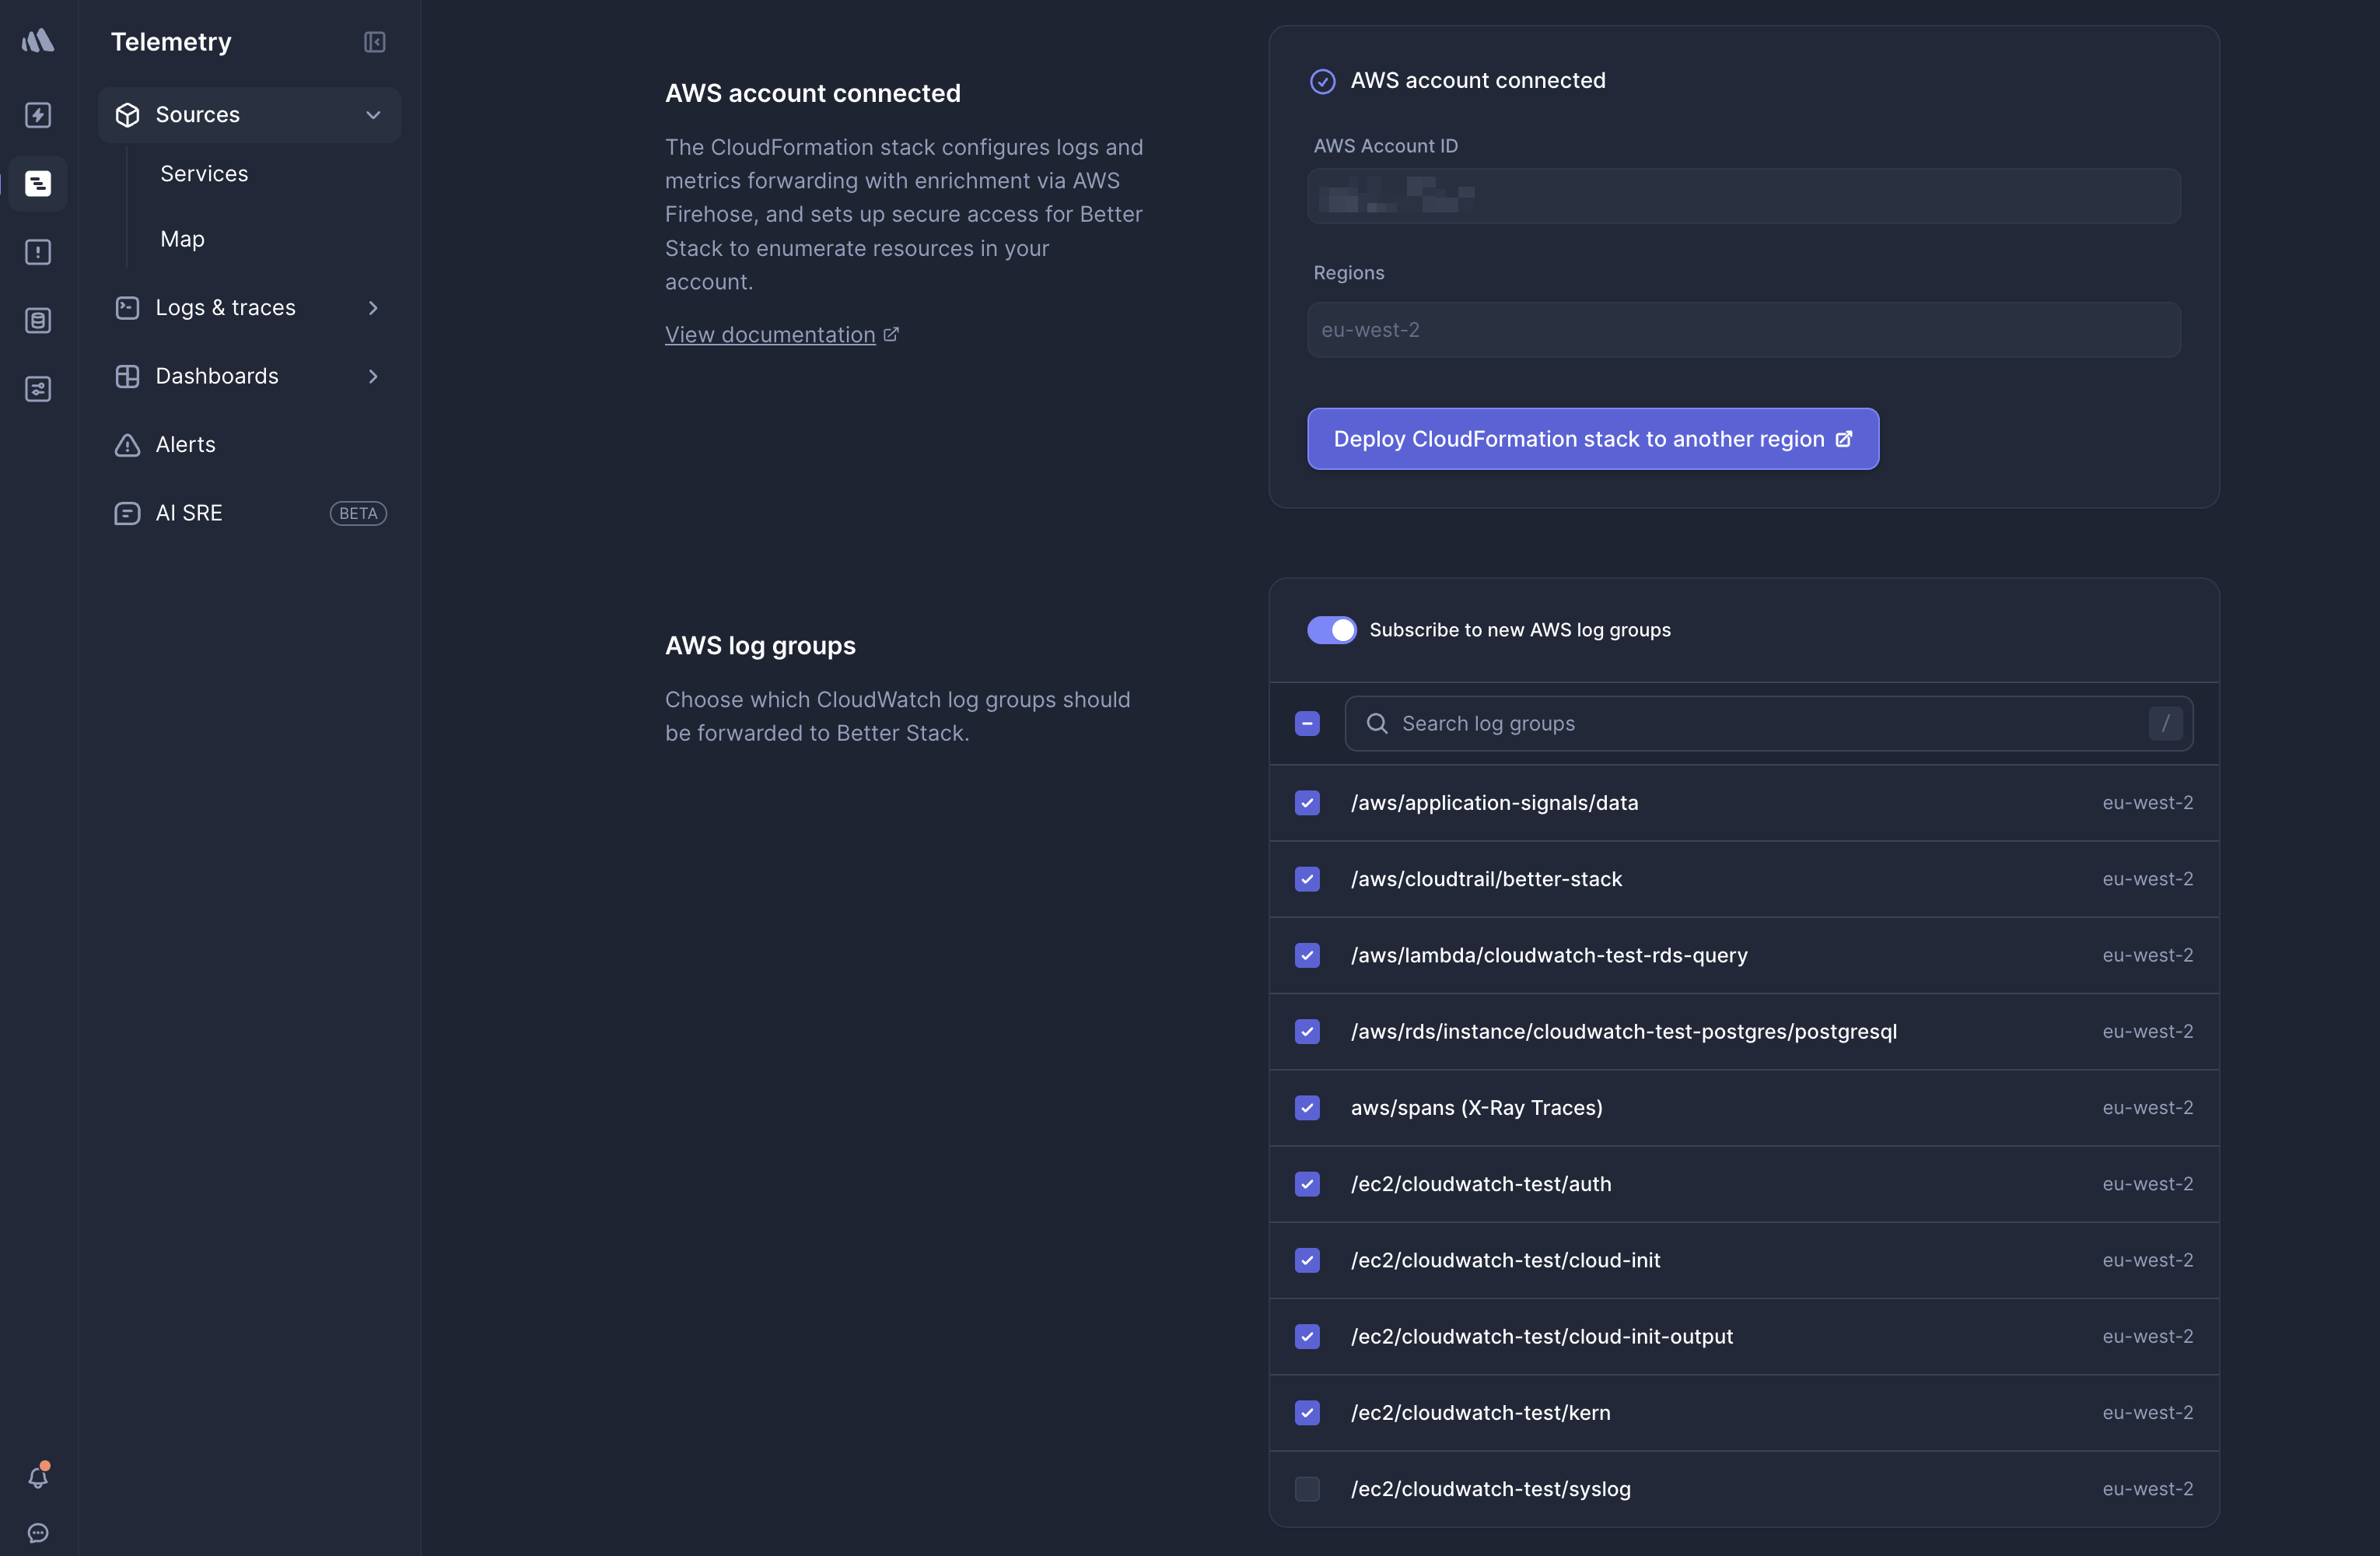The width and height of the screenshot is (2380, 1556).
Task: Open the settings sliders icon in sidebar
Action: point(38,389)
